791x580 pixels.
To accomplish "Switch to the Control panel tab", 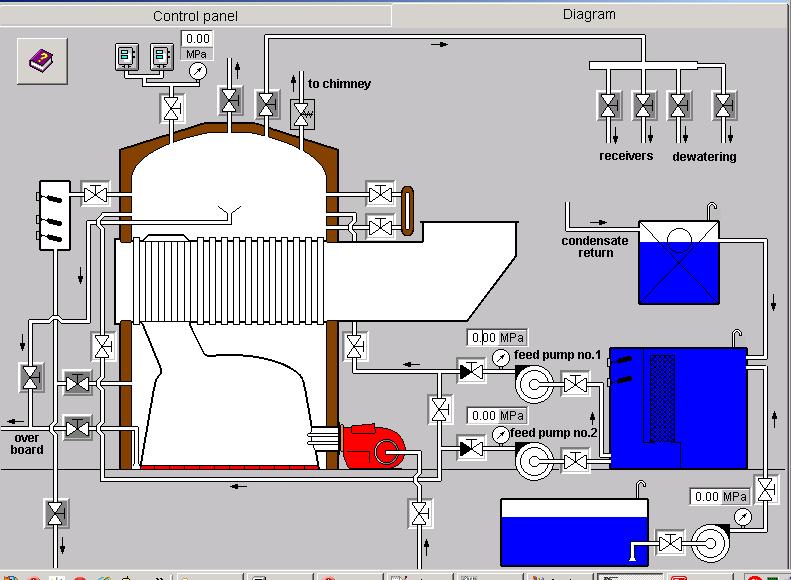I will pos(196,16).
